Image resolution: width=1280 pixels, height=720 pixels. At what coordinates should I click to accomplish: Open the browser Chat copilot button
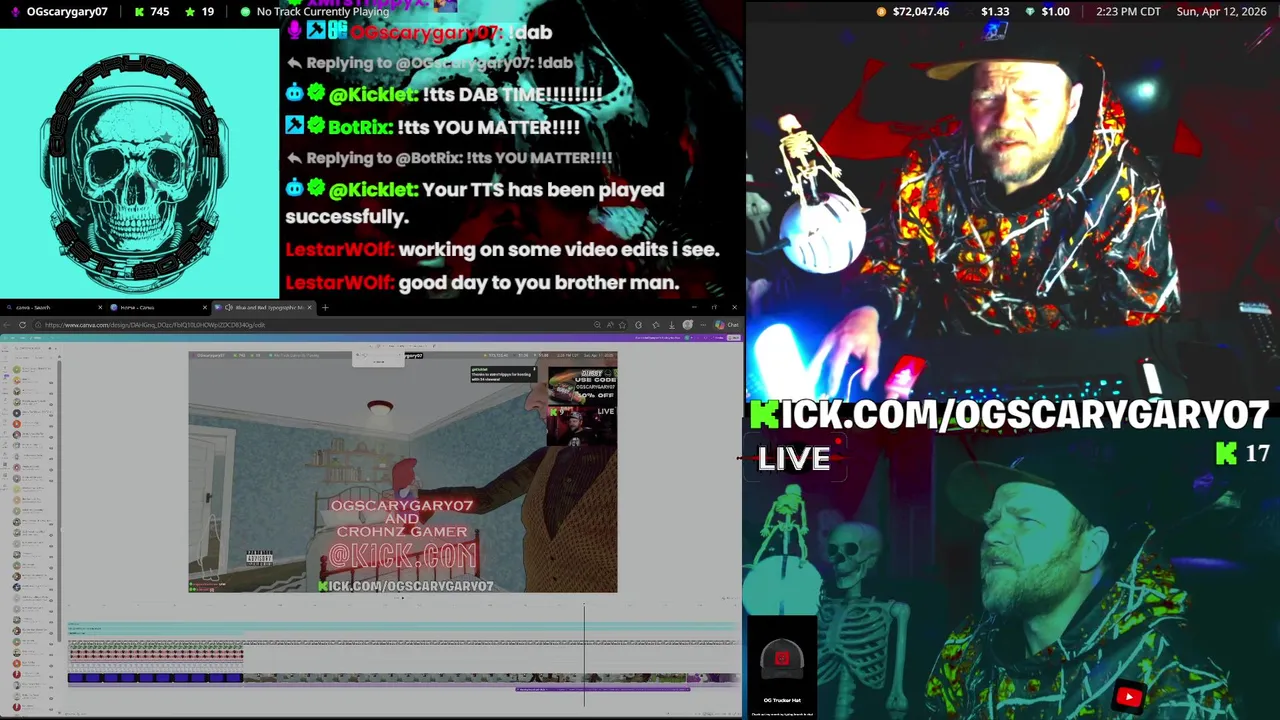click(727, 325)
